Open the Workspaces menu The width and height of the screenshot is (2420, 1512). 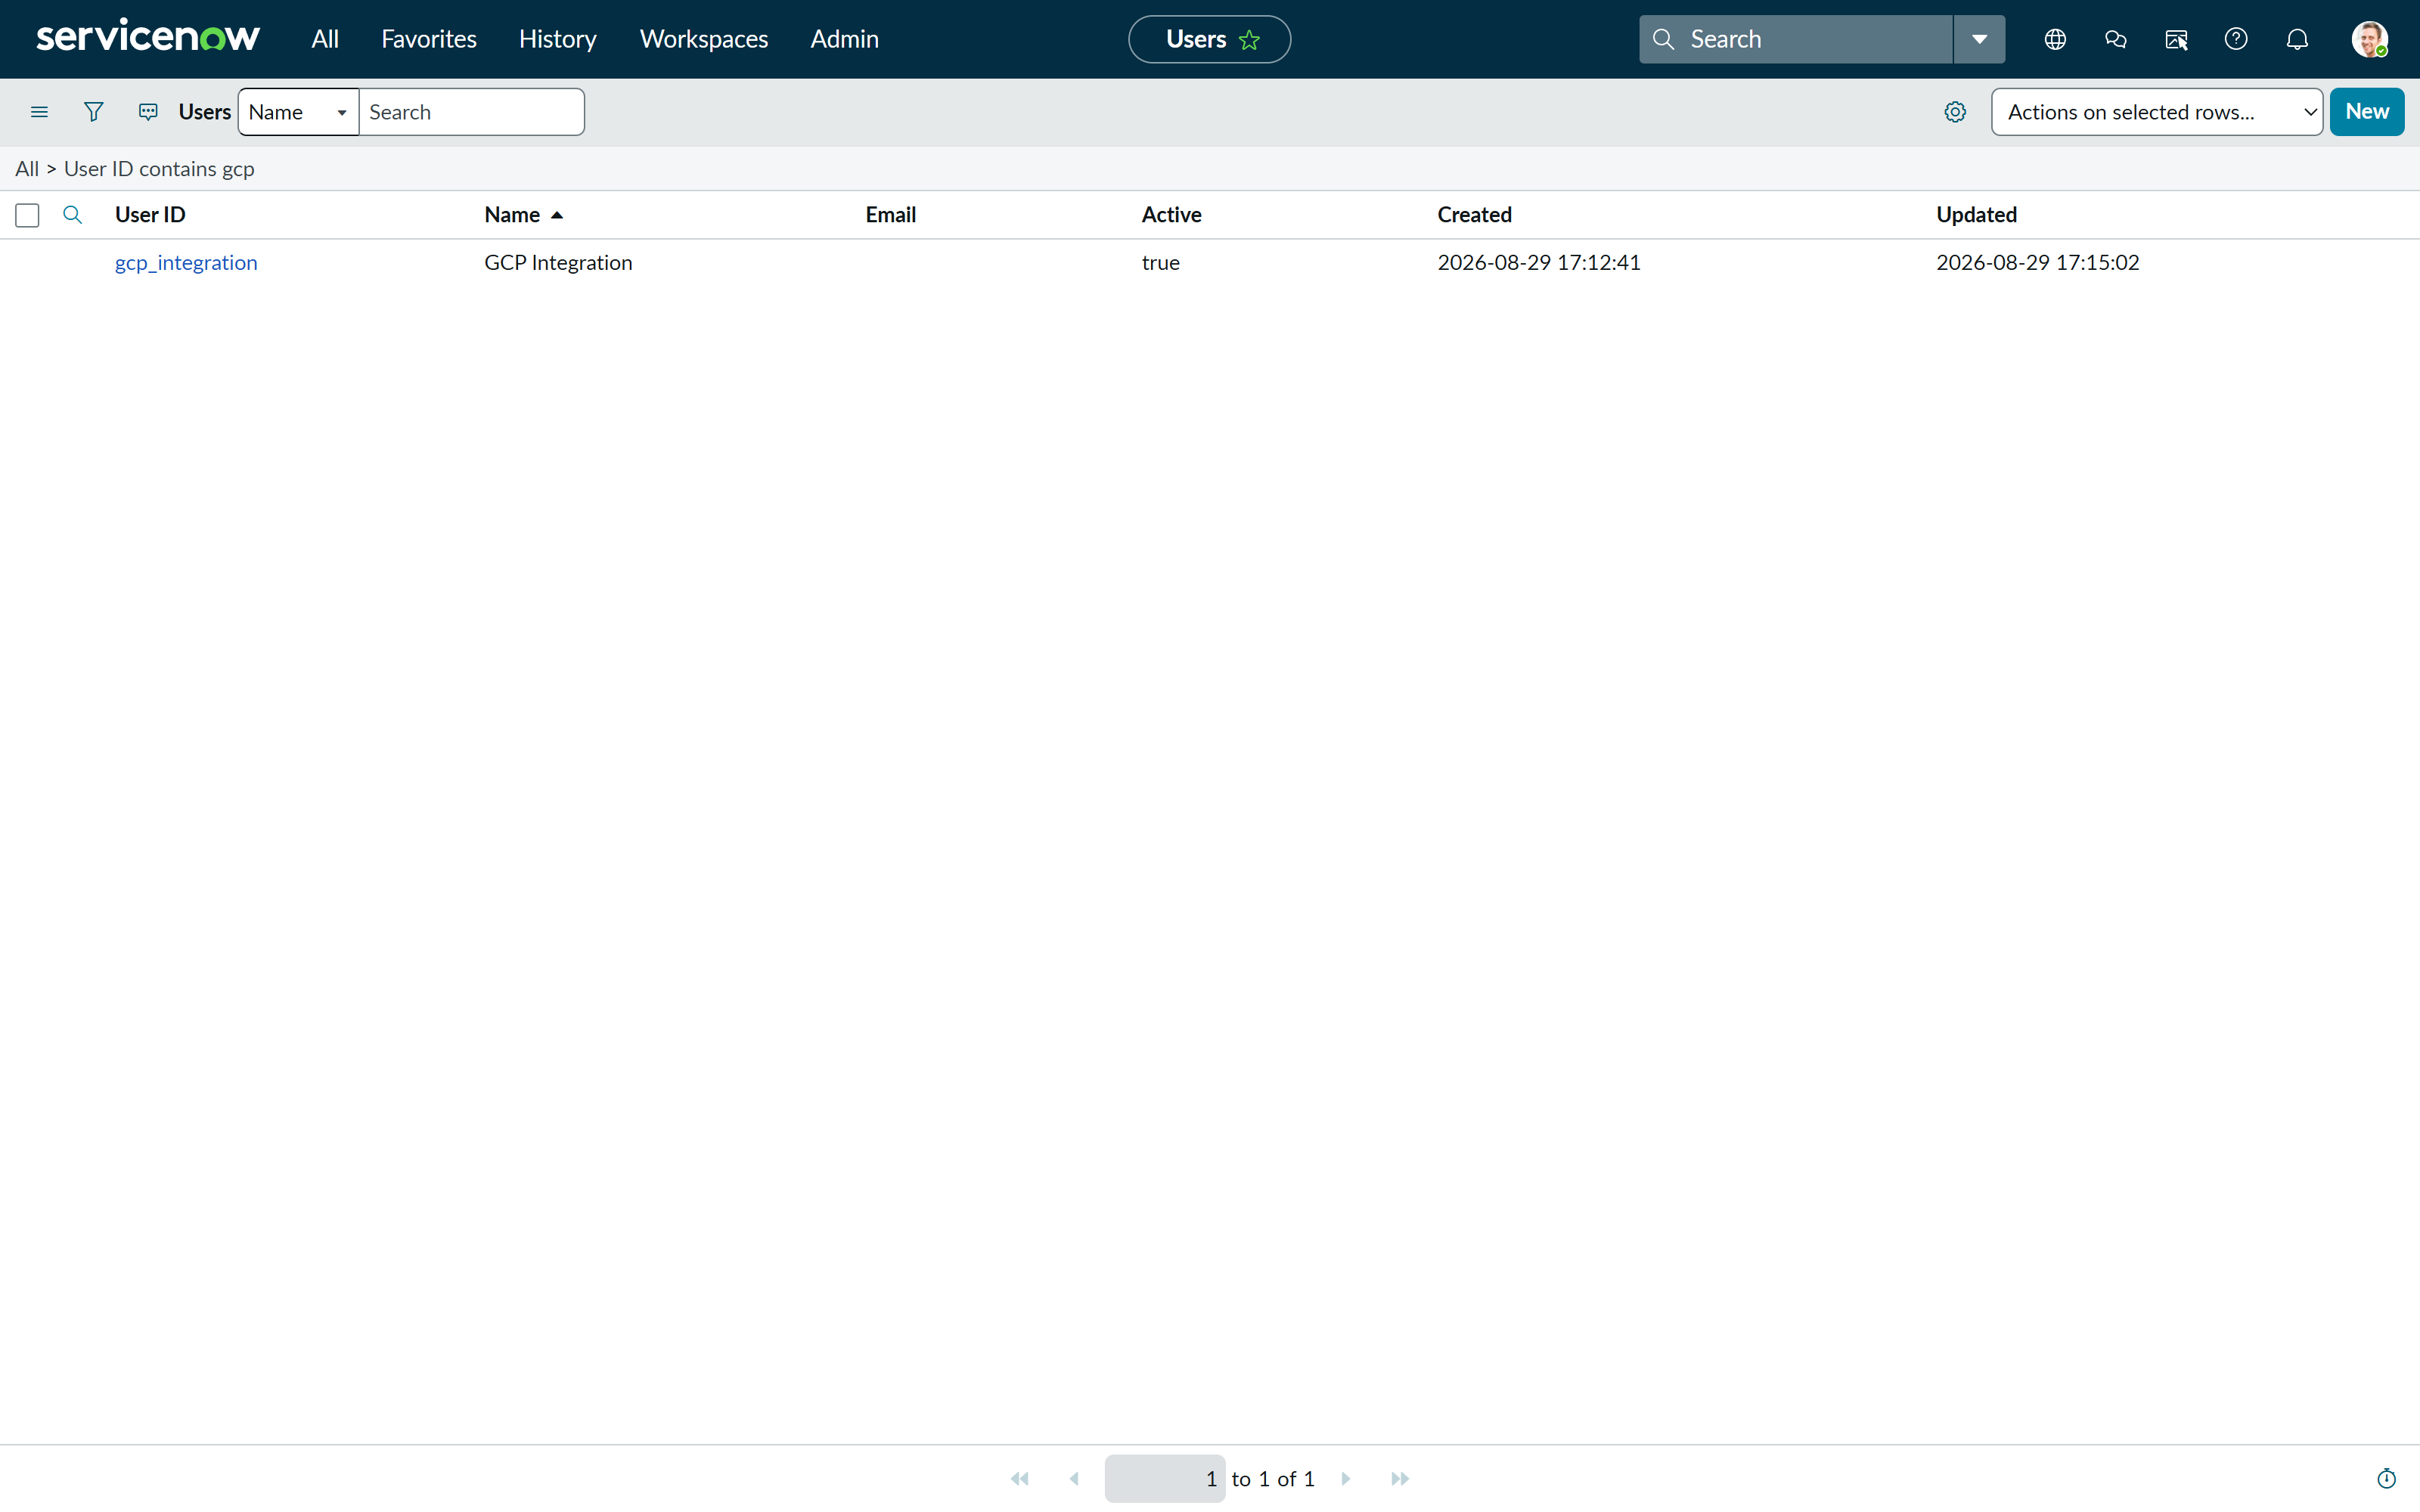[x=704, y=39]
